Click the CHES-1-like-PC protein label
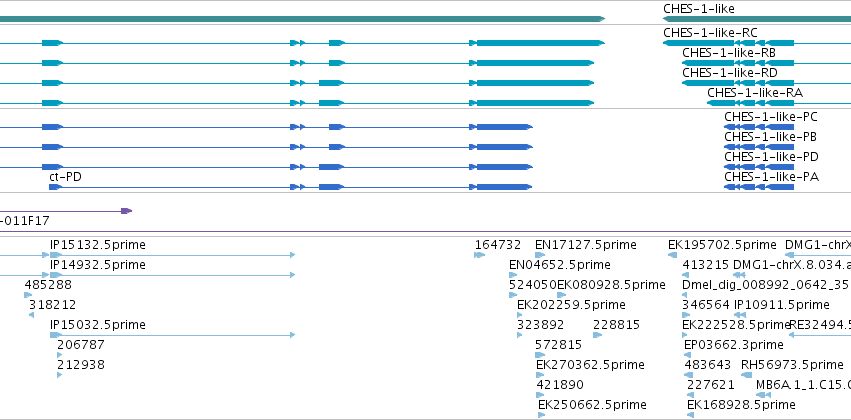Screen dimensions: 851x420 click(x=771, y=117)
